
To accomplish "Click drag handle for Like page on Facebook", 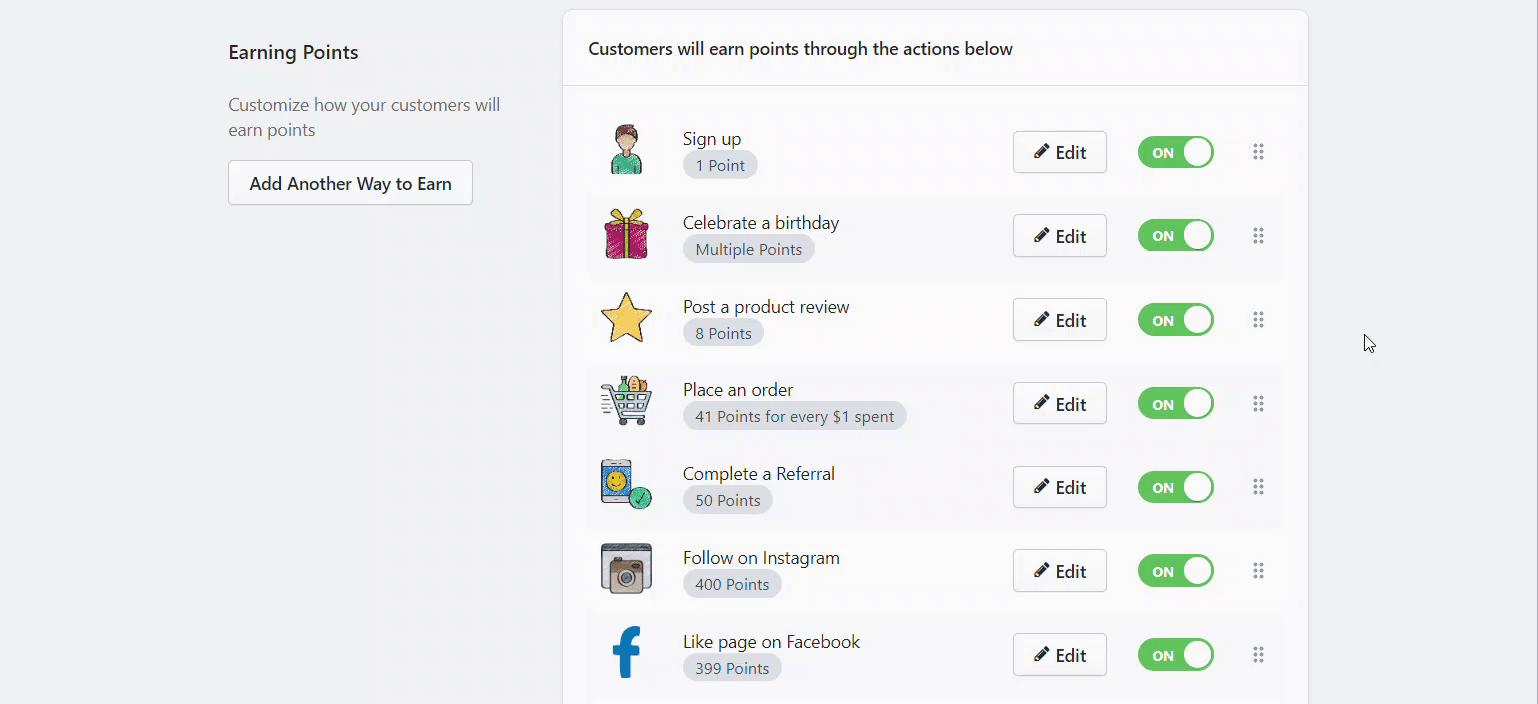I will (x=1258, y=655).
